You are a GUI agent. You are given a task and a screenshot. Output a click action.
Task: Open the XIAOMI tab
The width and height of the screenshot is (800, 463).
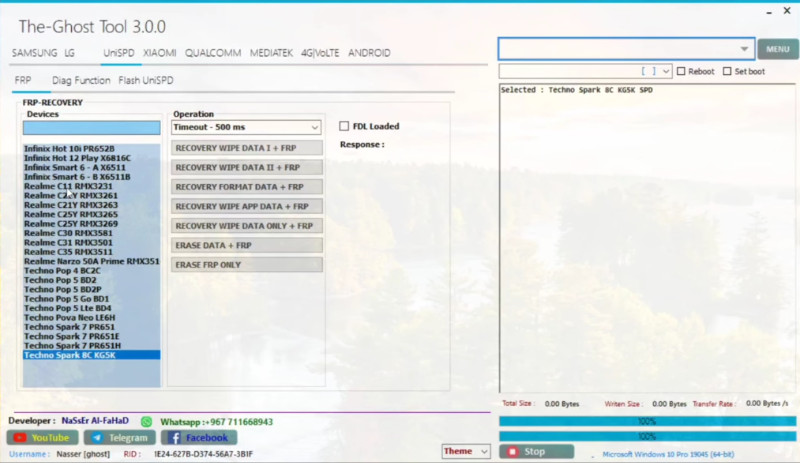(x=160, y=53)
